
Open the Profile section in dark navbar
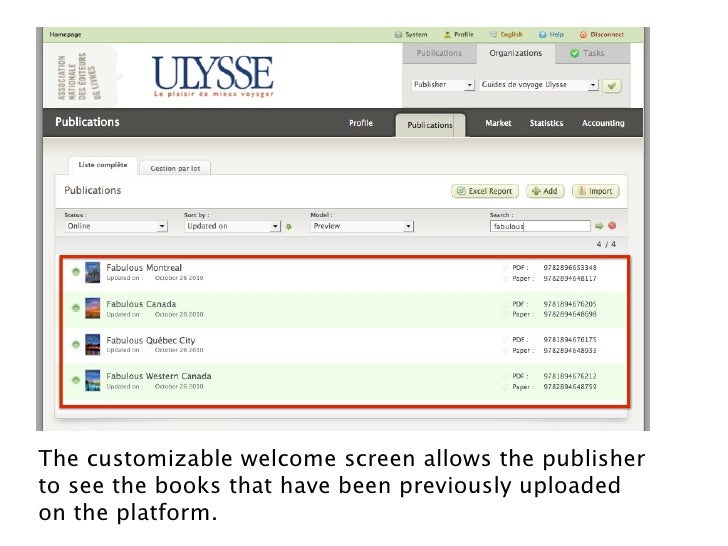click(361, 123)
